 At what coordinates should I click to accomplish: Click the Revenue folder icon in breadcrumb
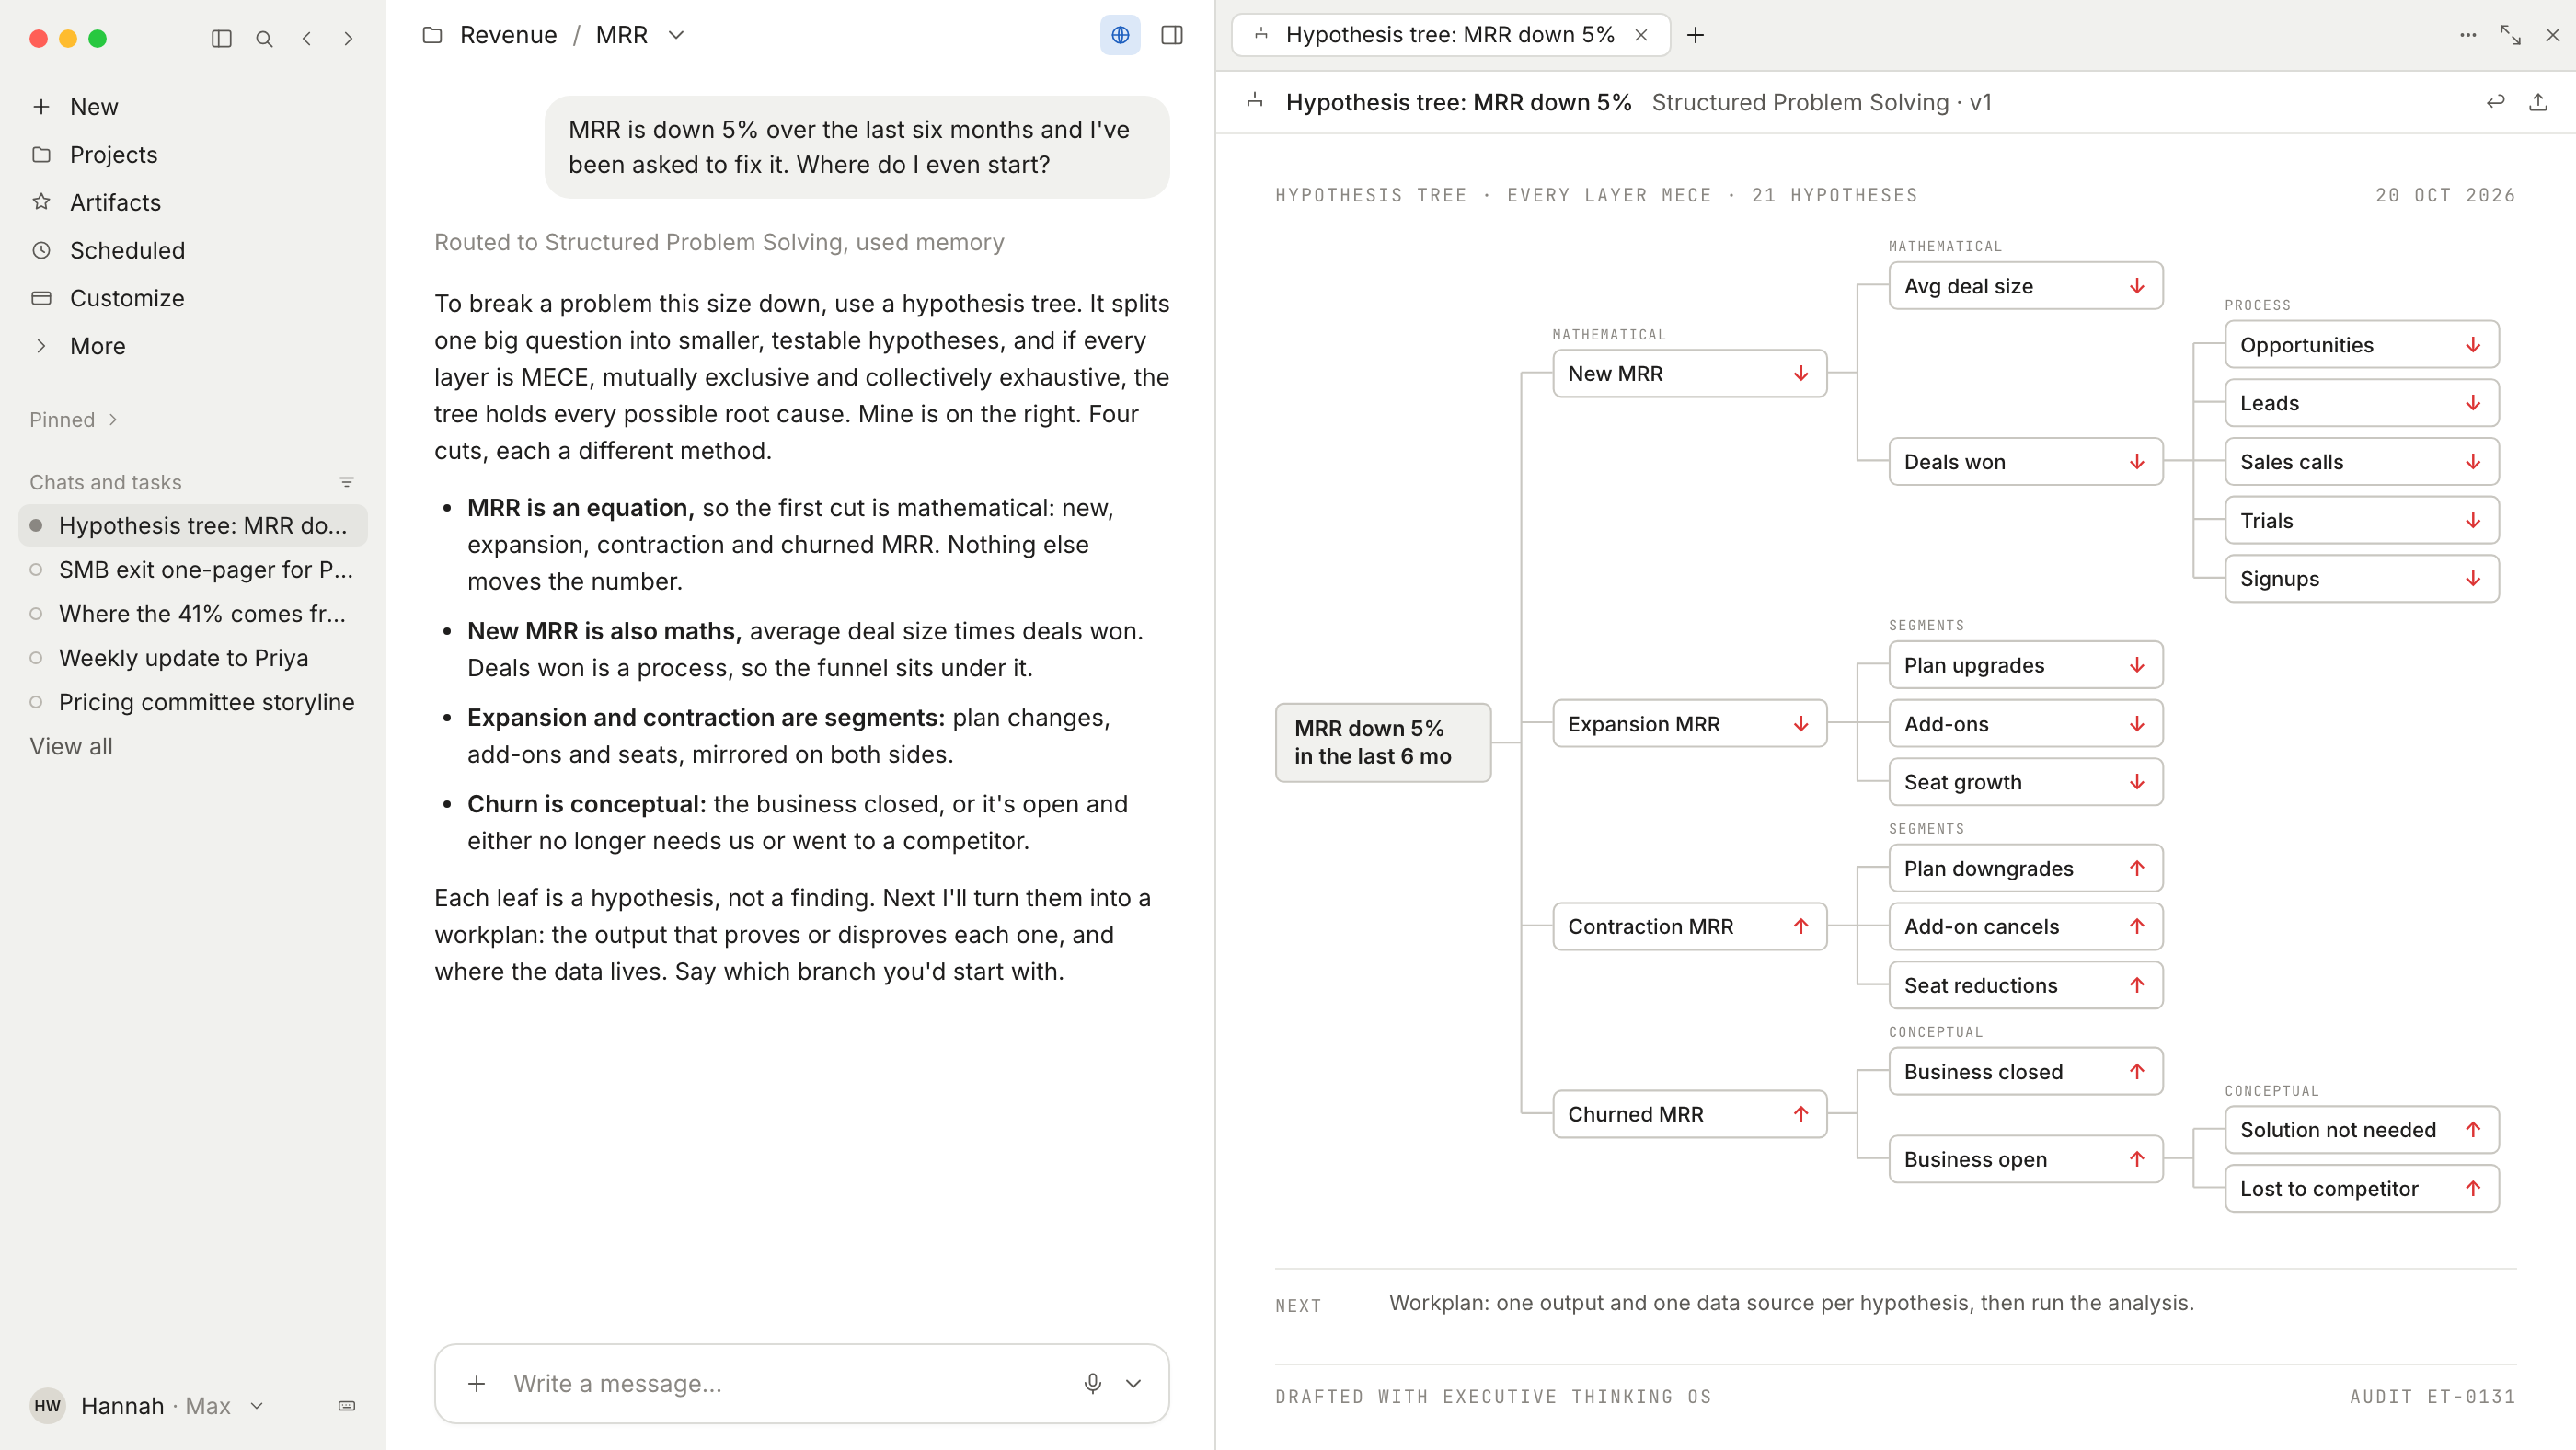tap(432, 35)
